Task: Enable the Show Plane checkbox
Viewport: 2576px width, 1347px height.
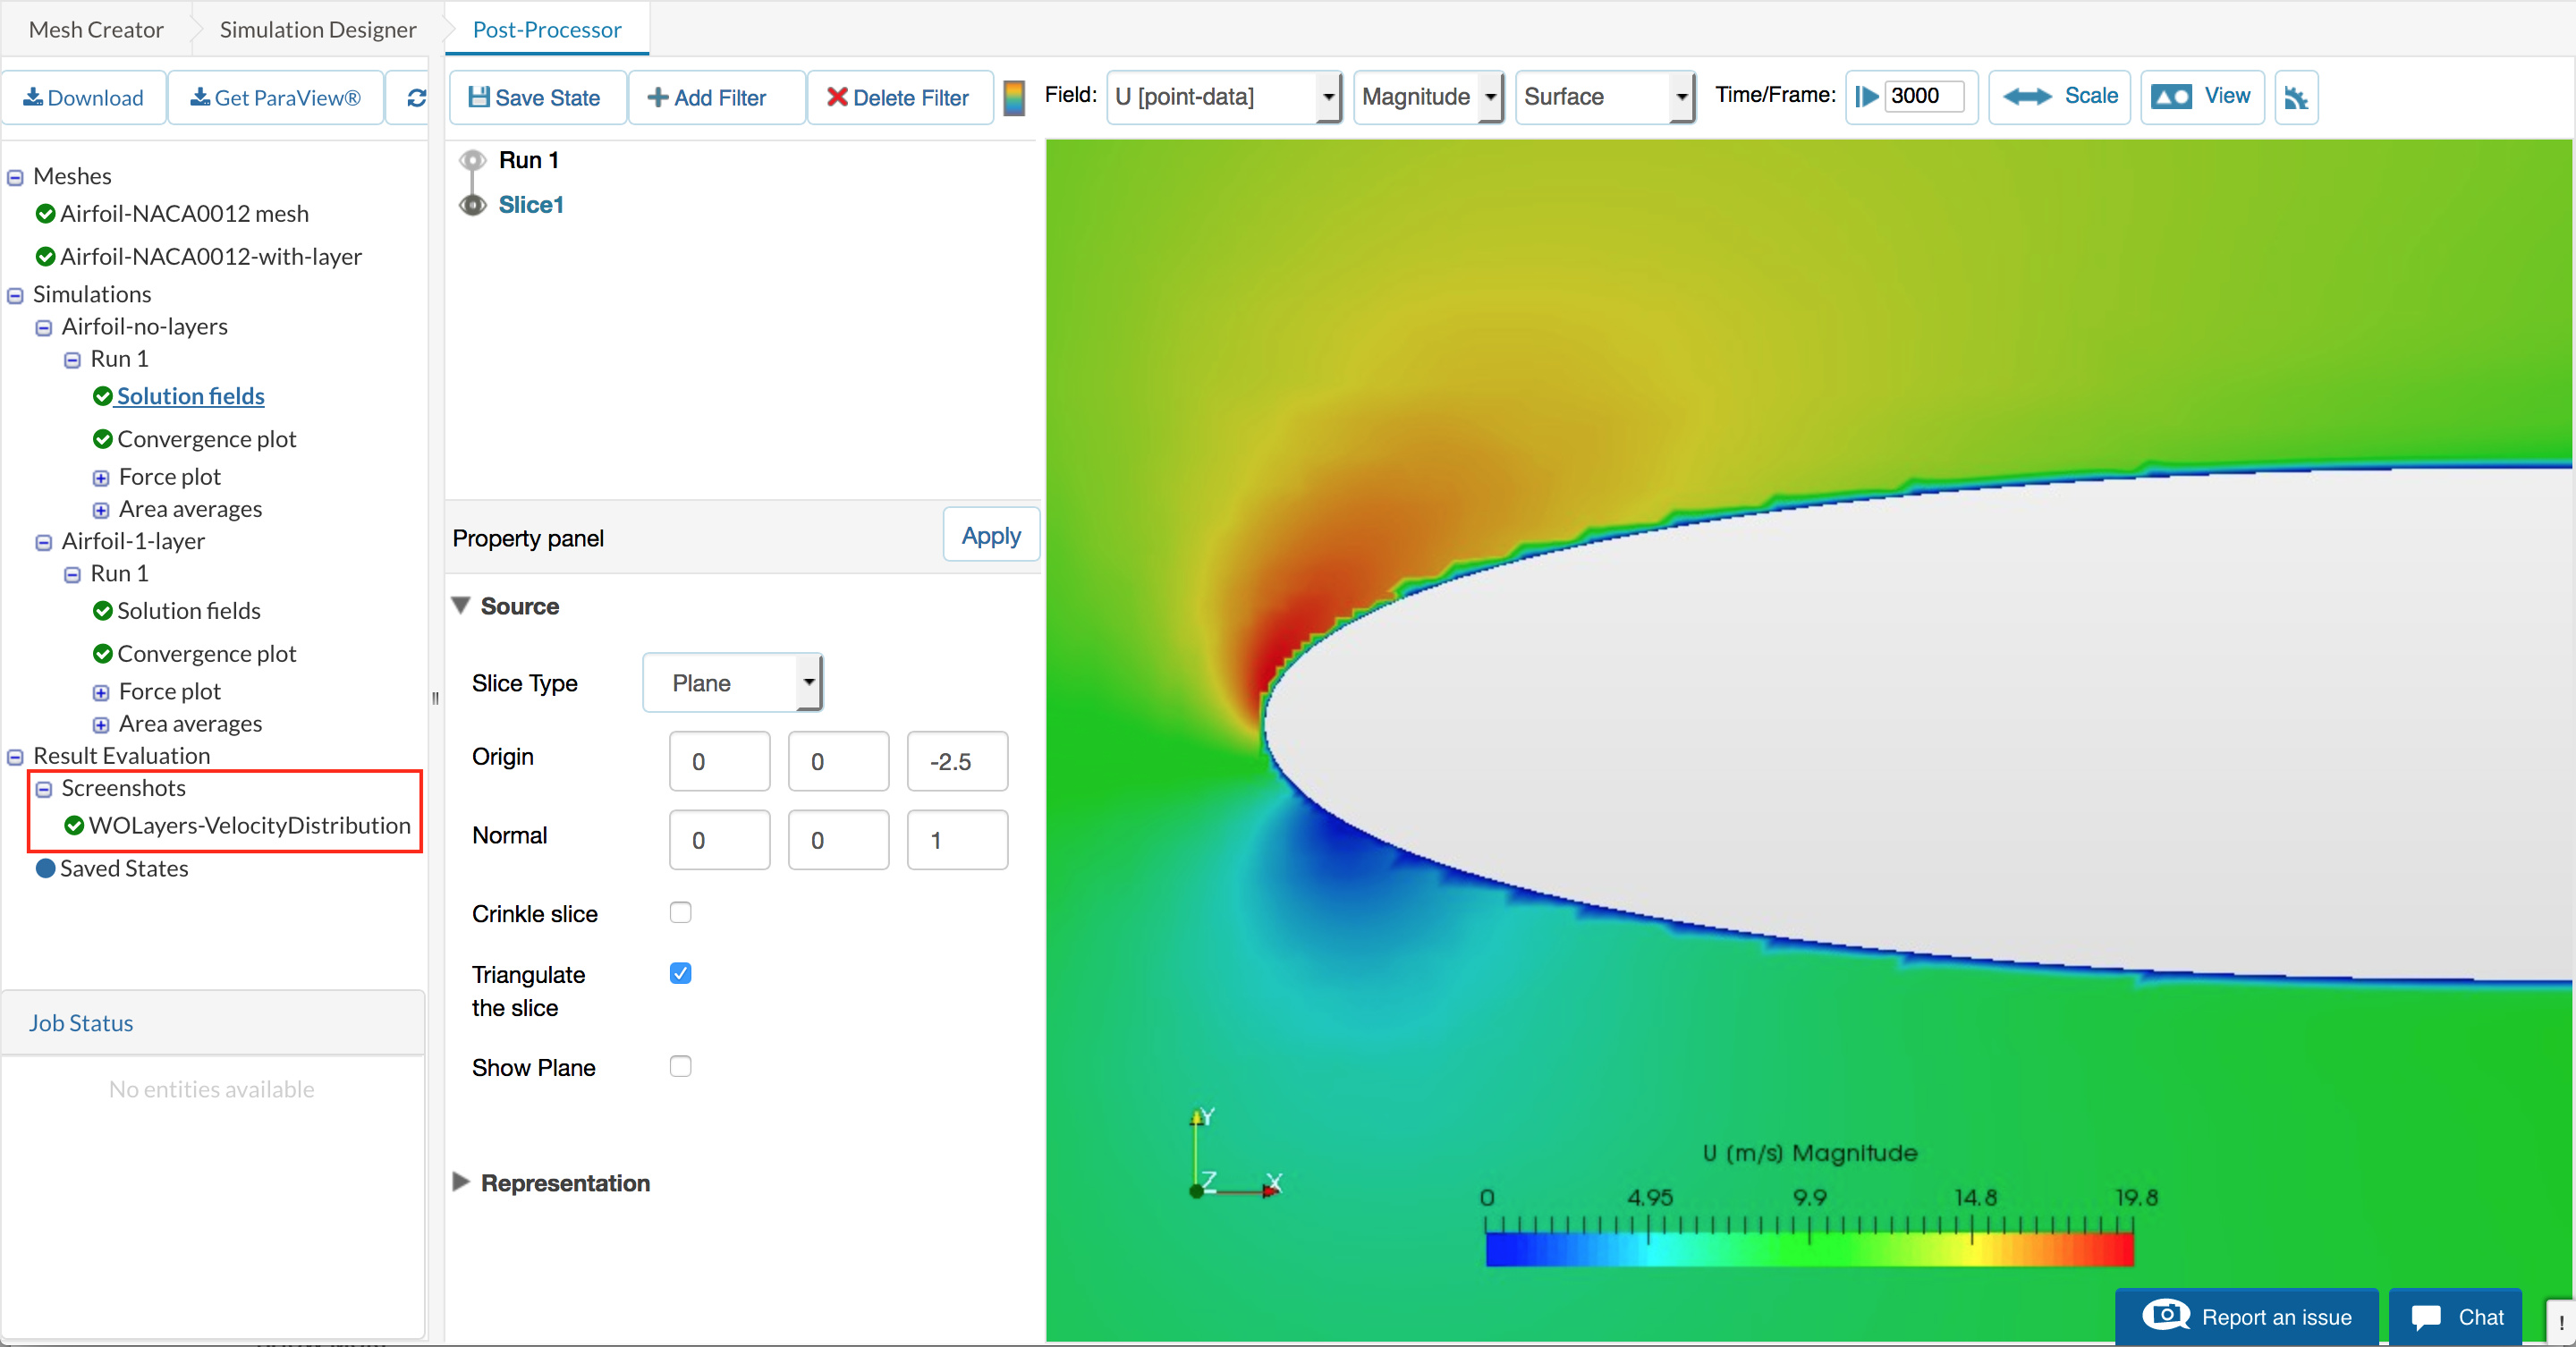Action: click(x=680, y=1066)
